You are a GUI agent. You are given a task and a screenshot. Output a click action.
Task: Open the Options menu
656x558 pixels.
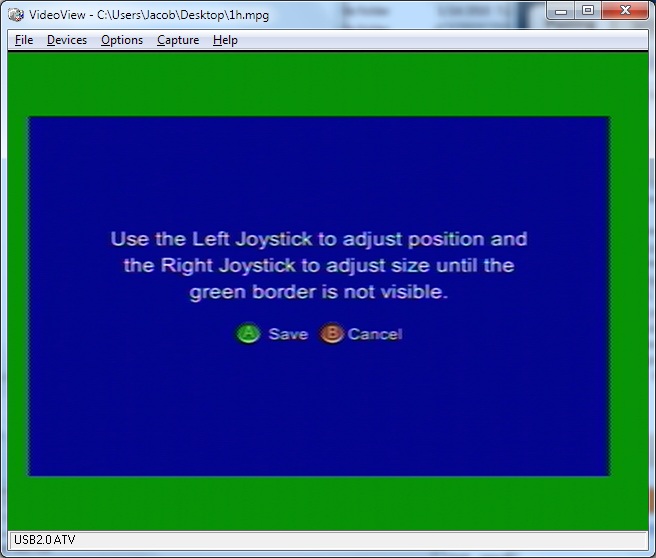pos(122,40)
